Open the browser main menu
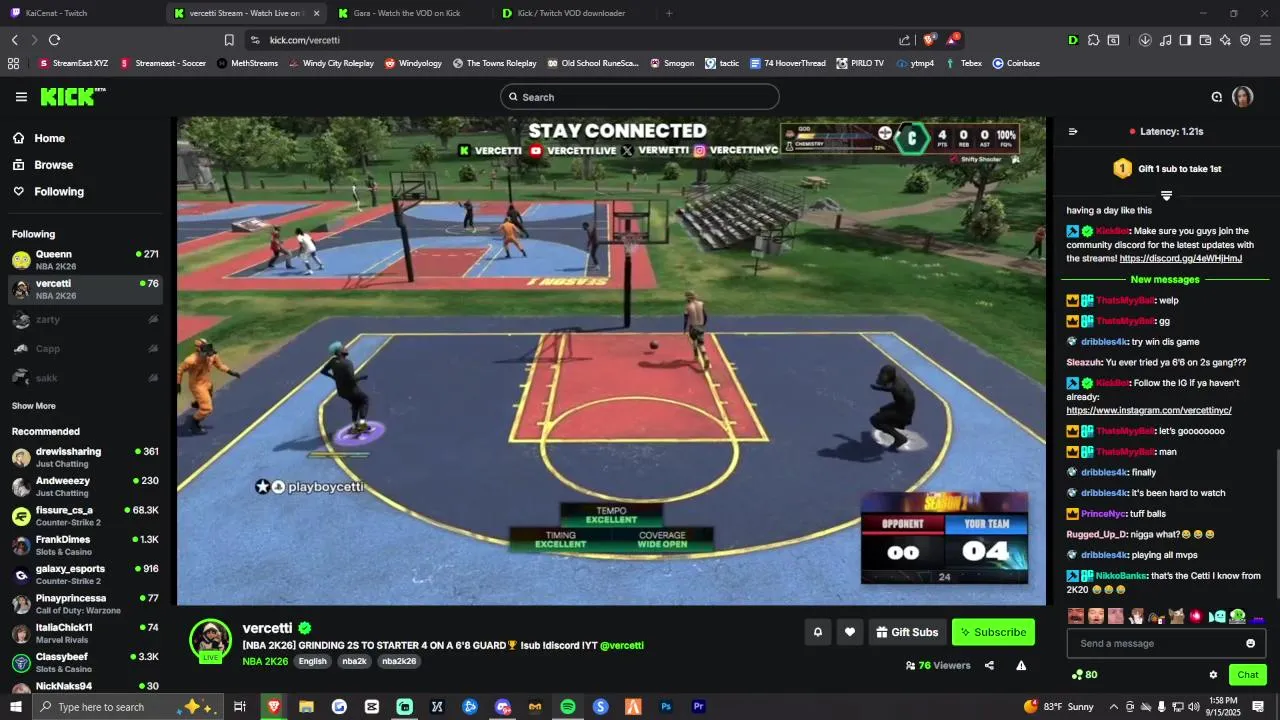 point(1265,40)
